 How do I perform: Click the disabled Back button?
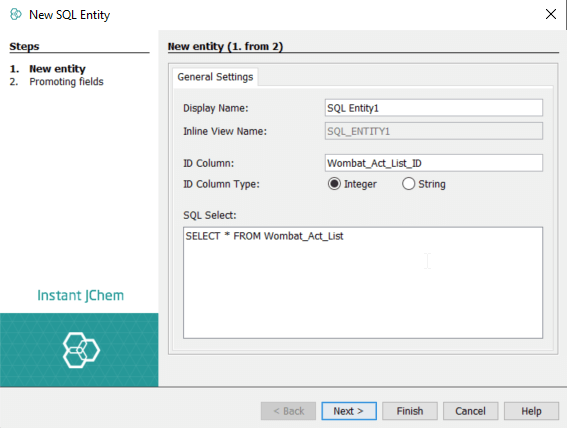(288, 411)
